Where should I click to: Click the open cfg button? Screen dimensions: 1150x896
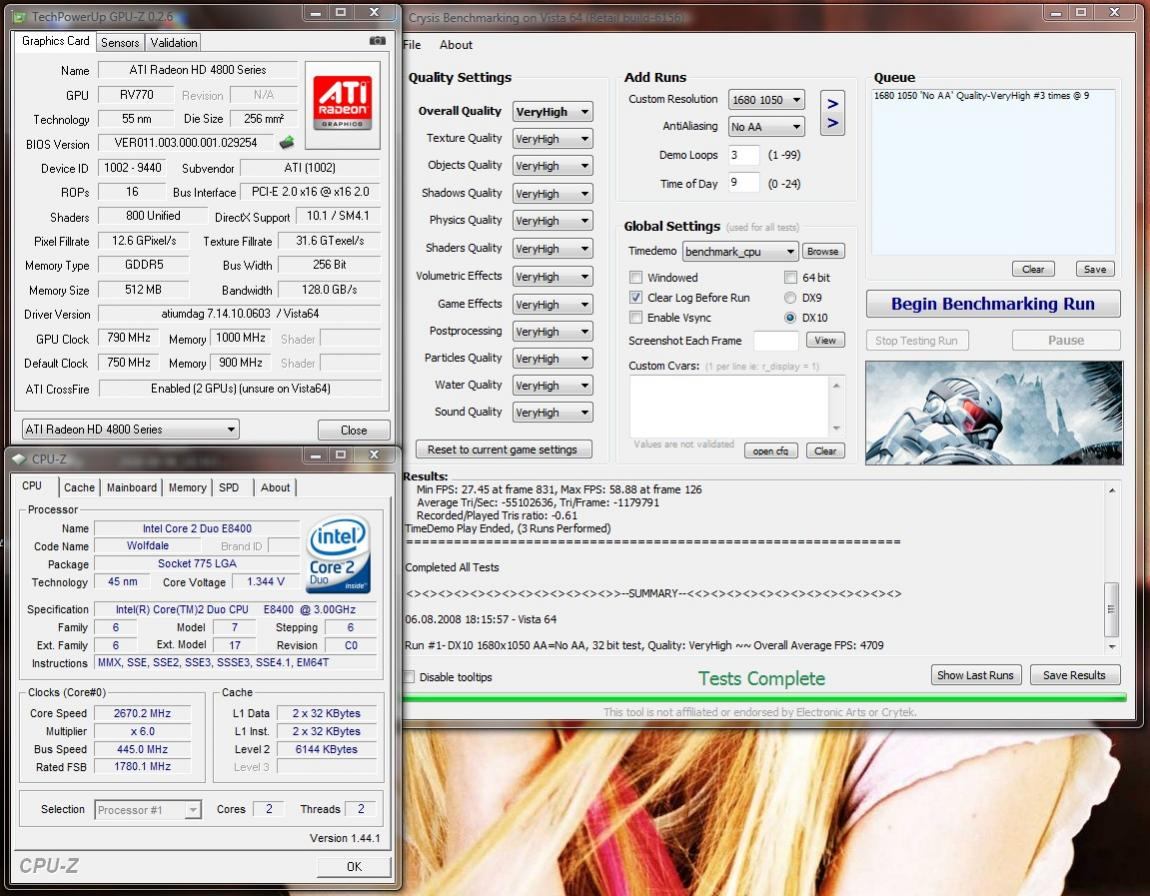pos(771,451)
